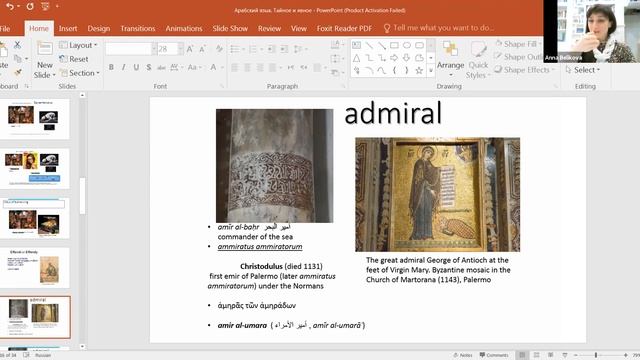The image size is (640, 360).
Task: Click the Start From Beginning icon in the title bar
Action: coord(45,6)
